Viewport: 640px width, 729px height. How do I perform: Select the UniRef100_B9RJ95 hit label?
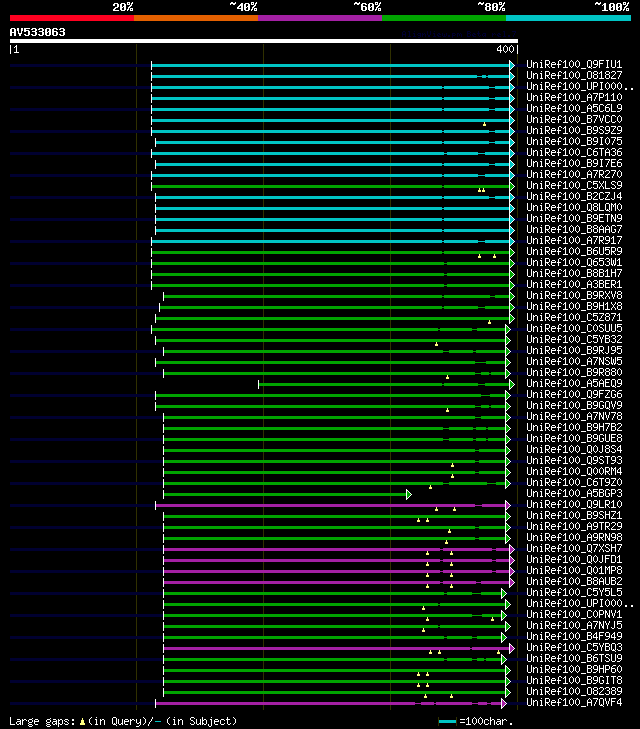[x=574, y=351]
